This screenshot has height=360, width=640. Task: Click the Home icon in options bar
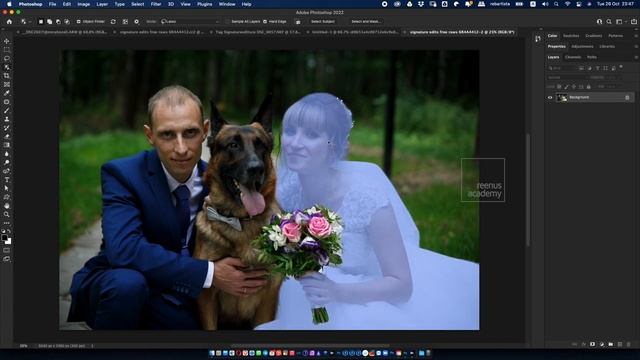pyautogui.click(x=9, y=22)
